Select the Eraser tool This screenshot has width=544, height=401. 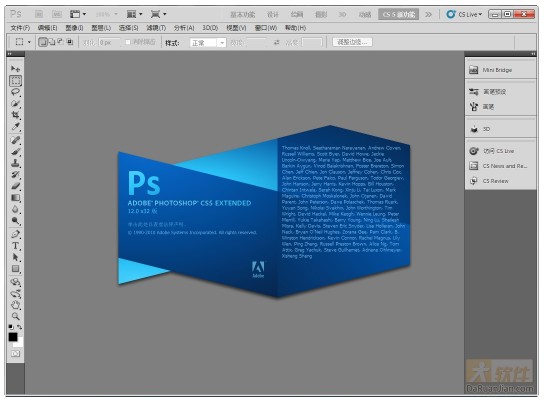click(15, 186)
